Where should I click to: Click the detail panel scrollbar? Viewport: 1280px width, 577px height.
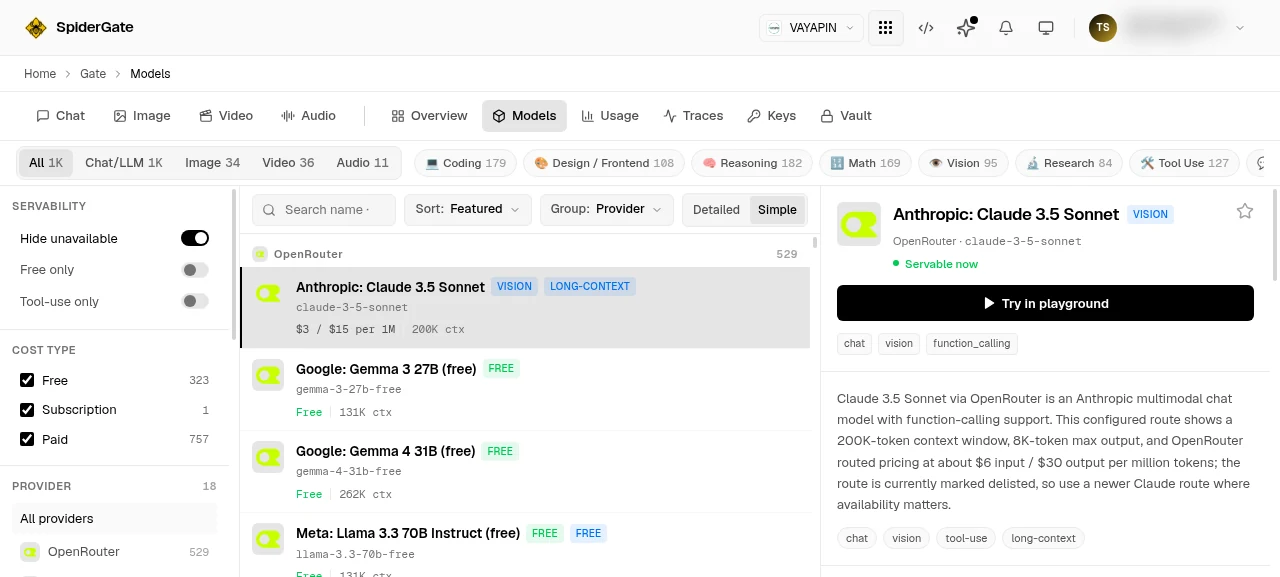(1275, 235)
